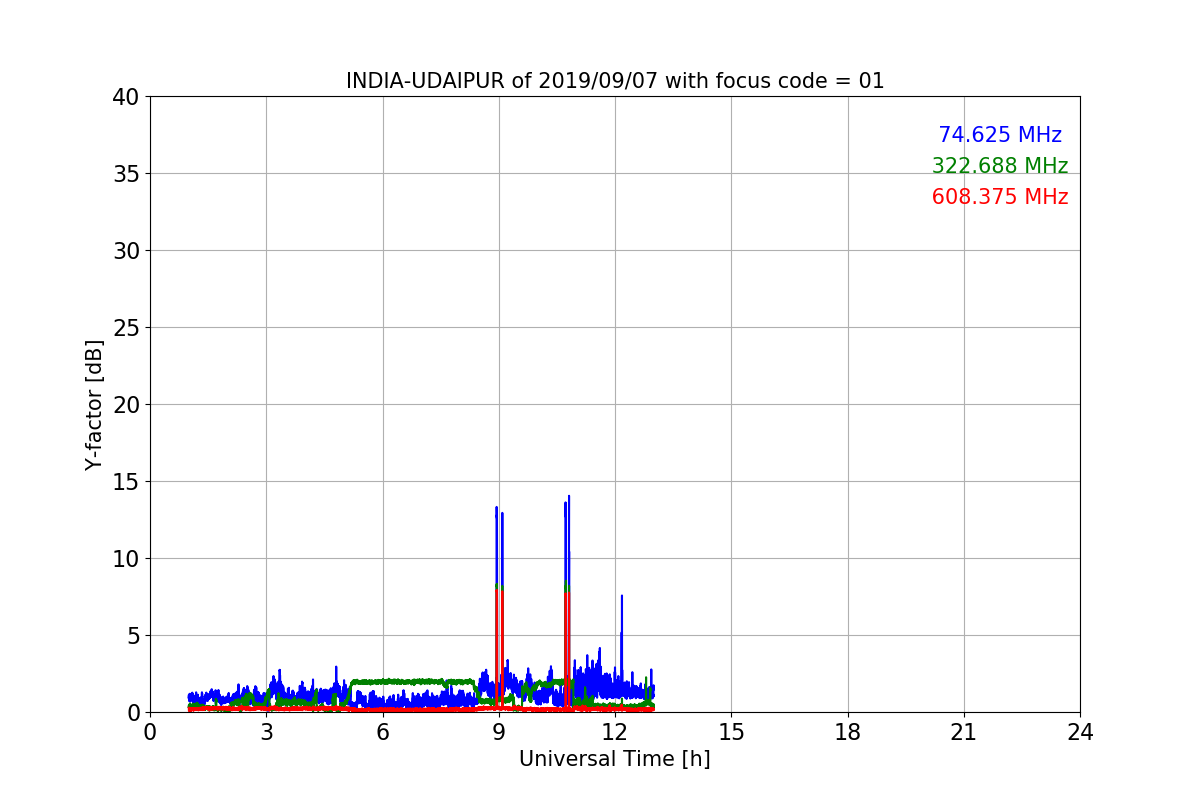Select the red 608.375 MHz legend label
Screen dimensions: 1200x800
(x=1000, y=197)
